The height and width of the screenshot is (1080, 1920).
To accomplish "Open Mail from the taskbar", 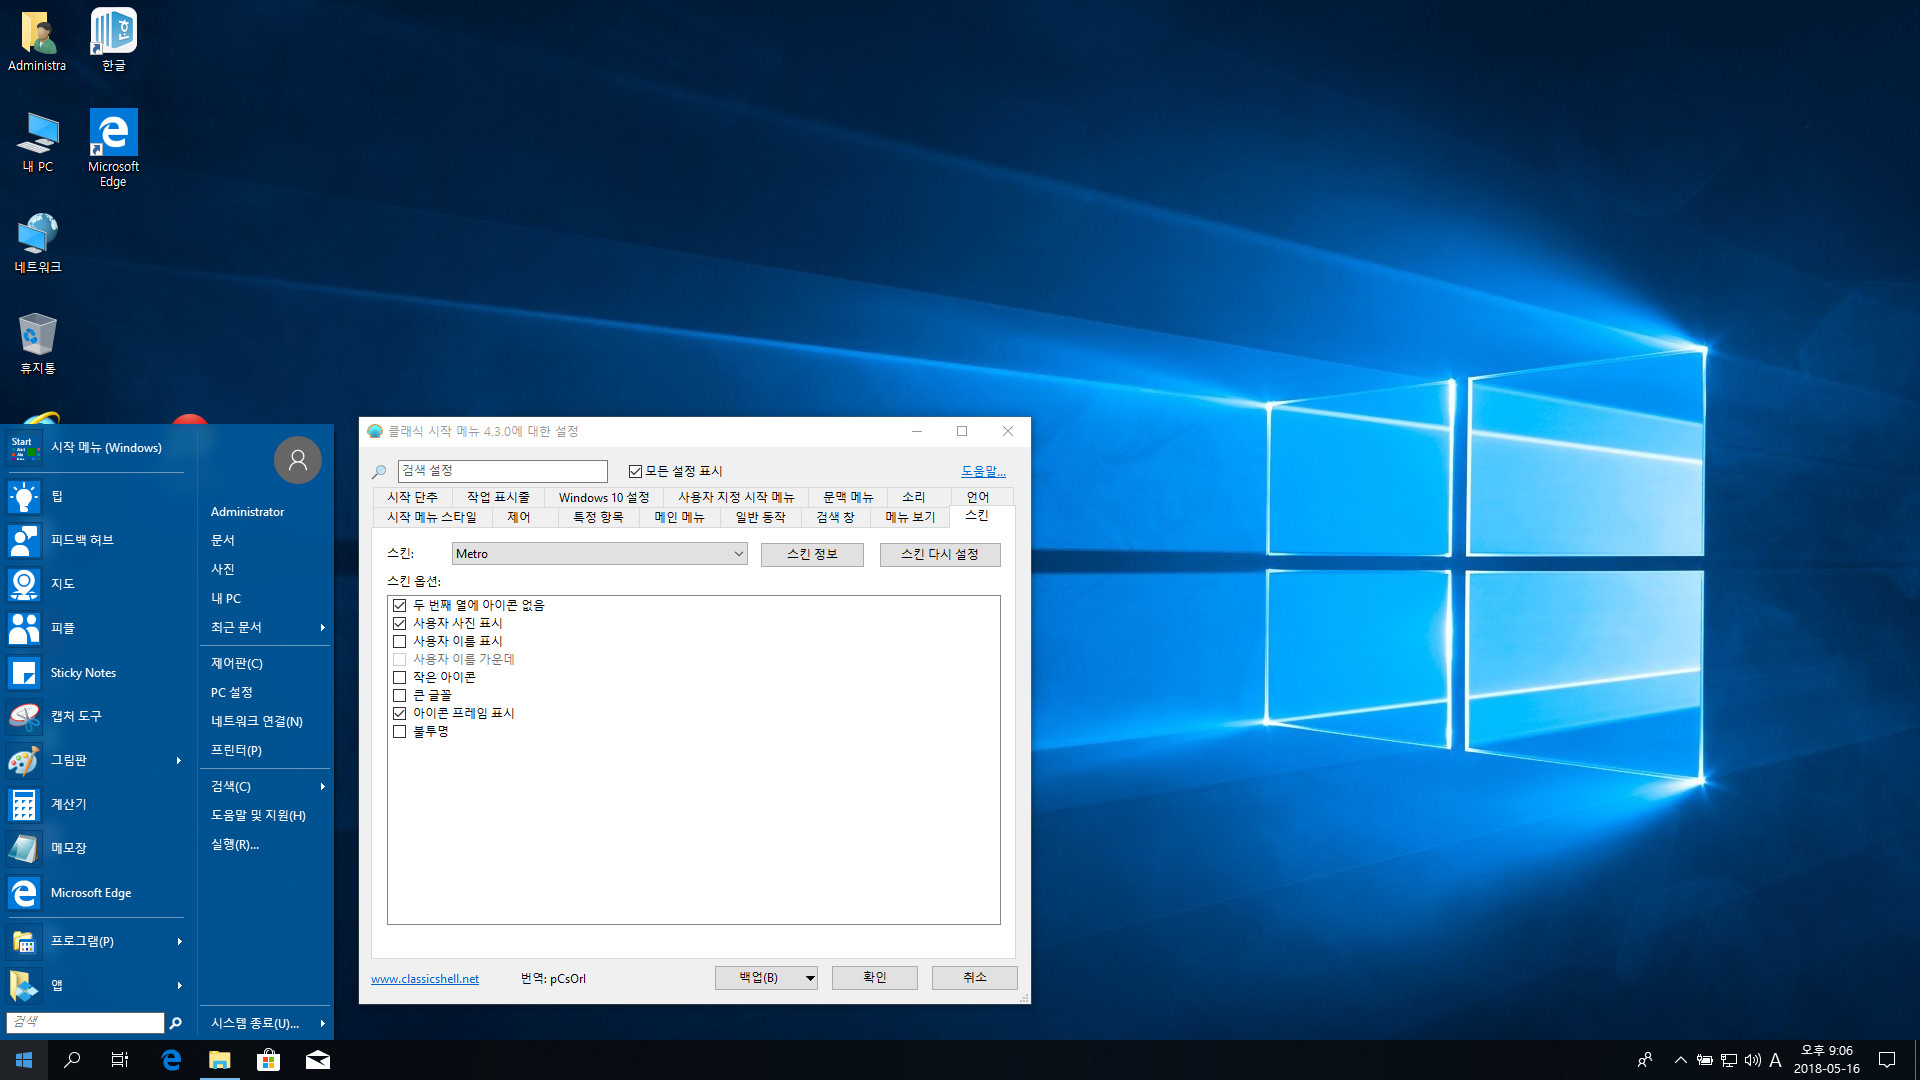I will pos(317,1060).
